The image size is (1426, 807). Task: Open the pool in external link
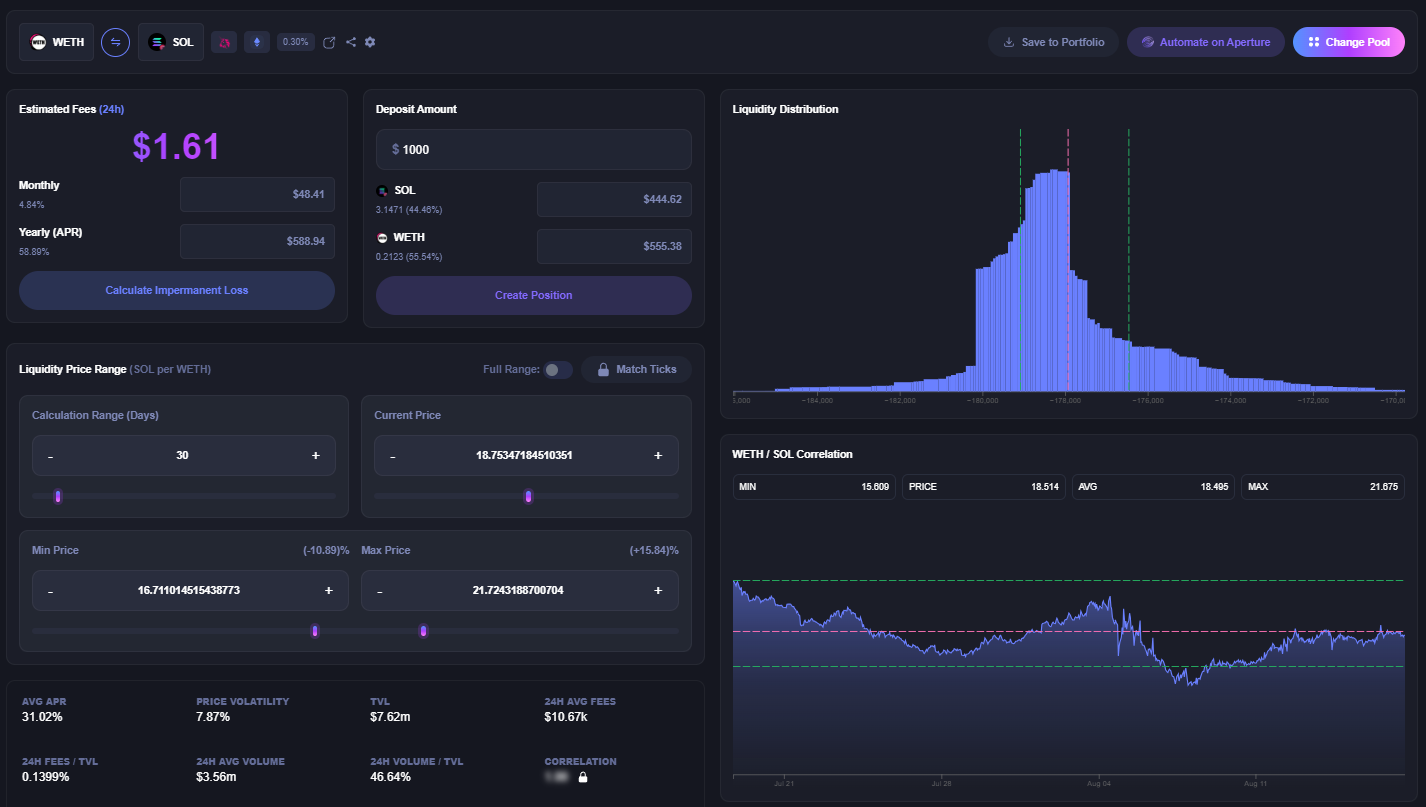click(x=329, y=42)
